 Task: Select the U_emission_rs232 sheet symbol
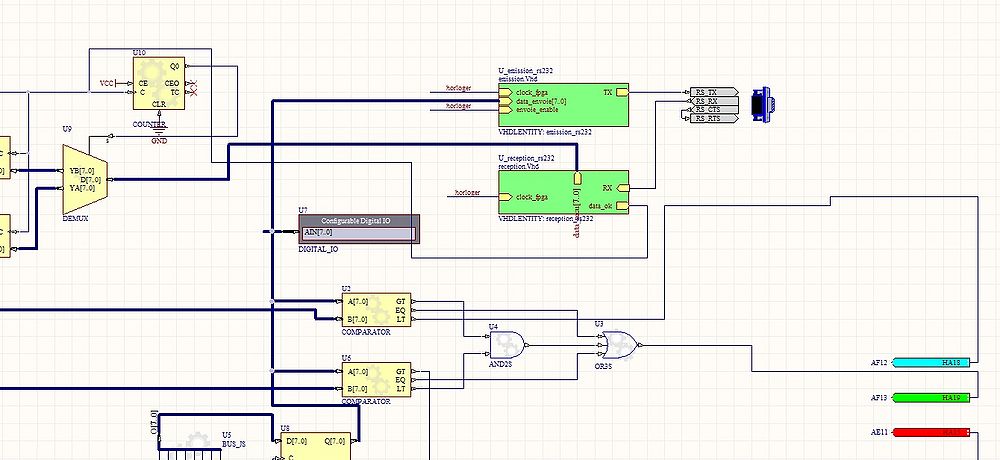pyautogui.click(x=563, y=105)
